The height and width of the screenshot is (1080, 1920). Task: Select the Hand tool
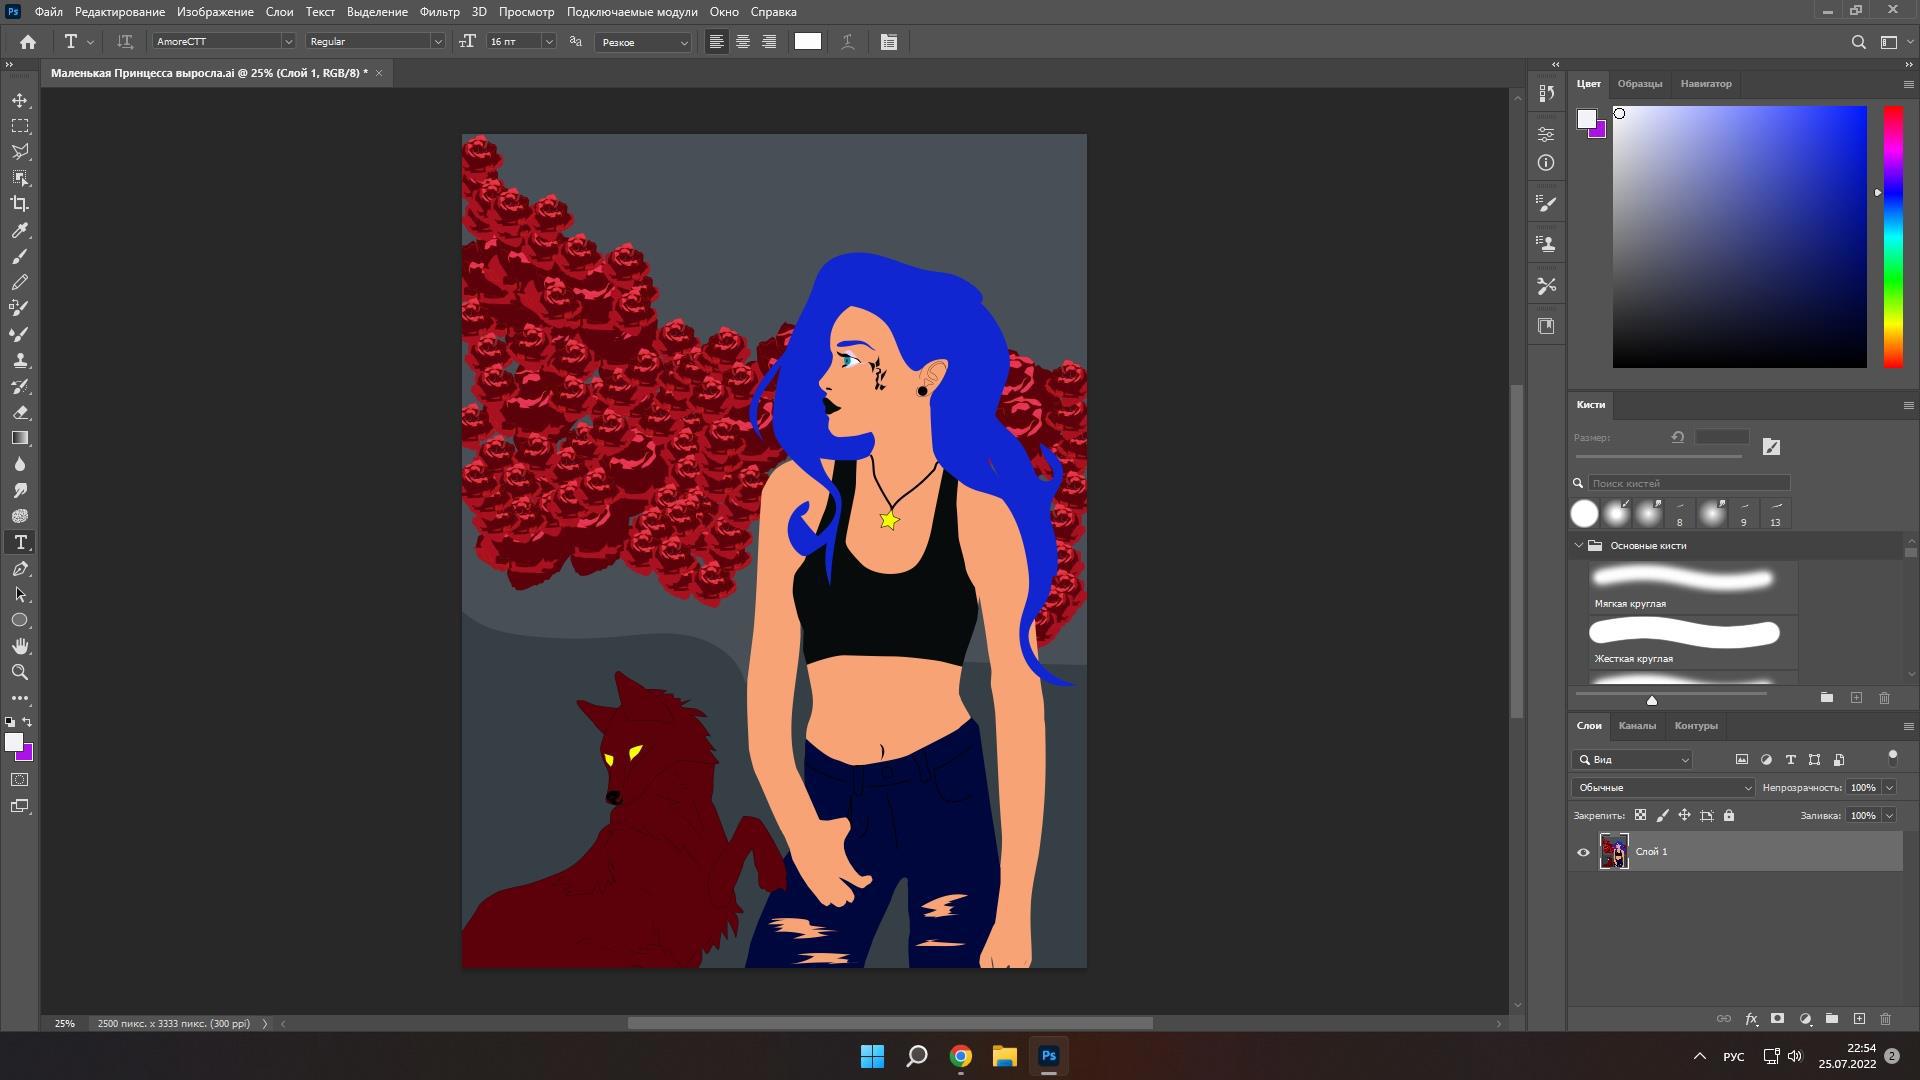20,646
